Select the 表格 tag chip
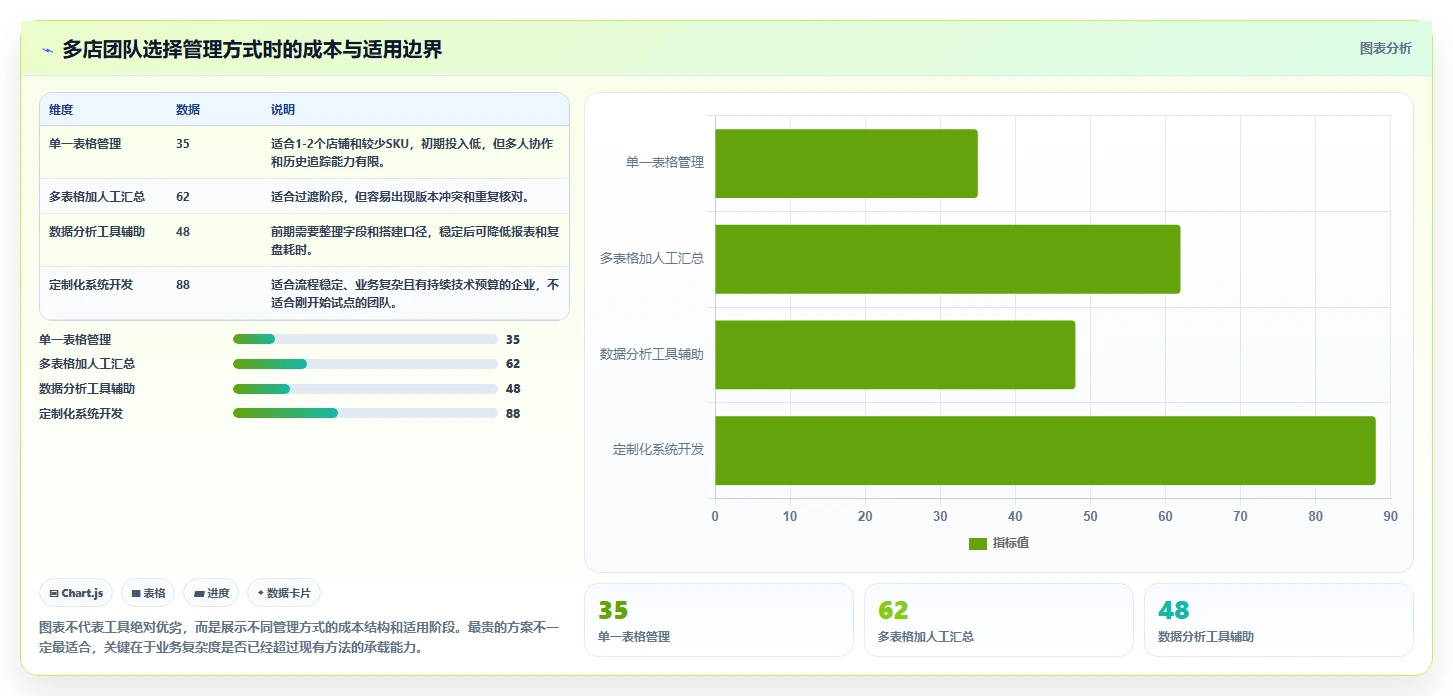This screenshot has width=1453, height=696. click(x=148, y=593)
